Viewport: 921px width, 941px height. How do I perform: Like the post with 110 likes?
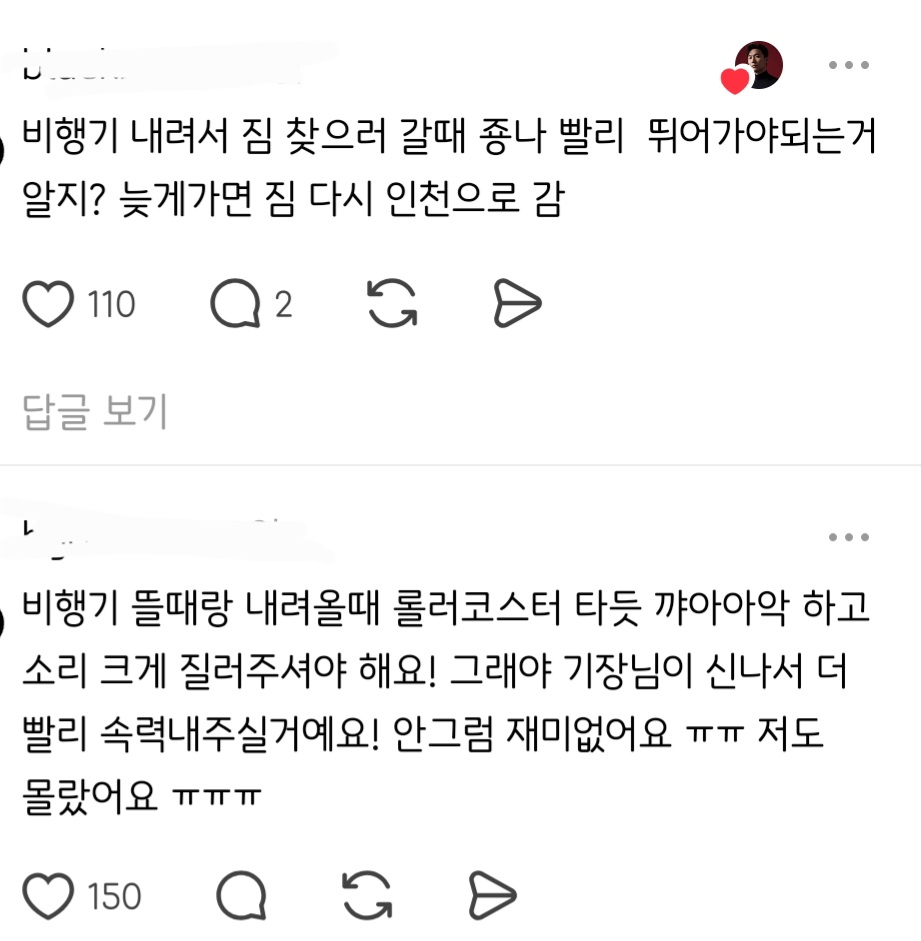coord(48,304)
